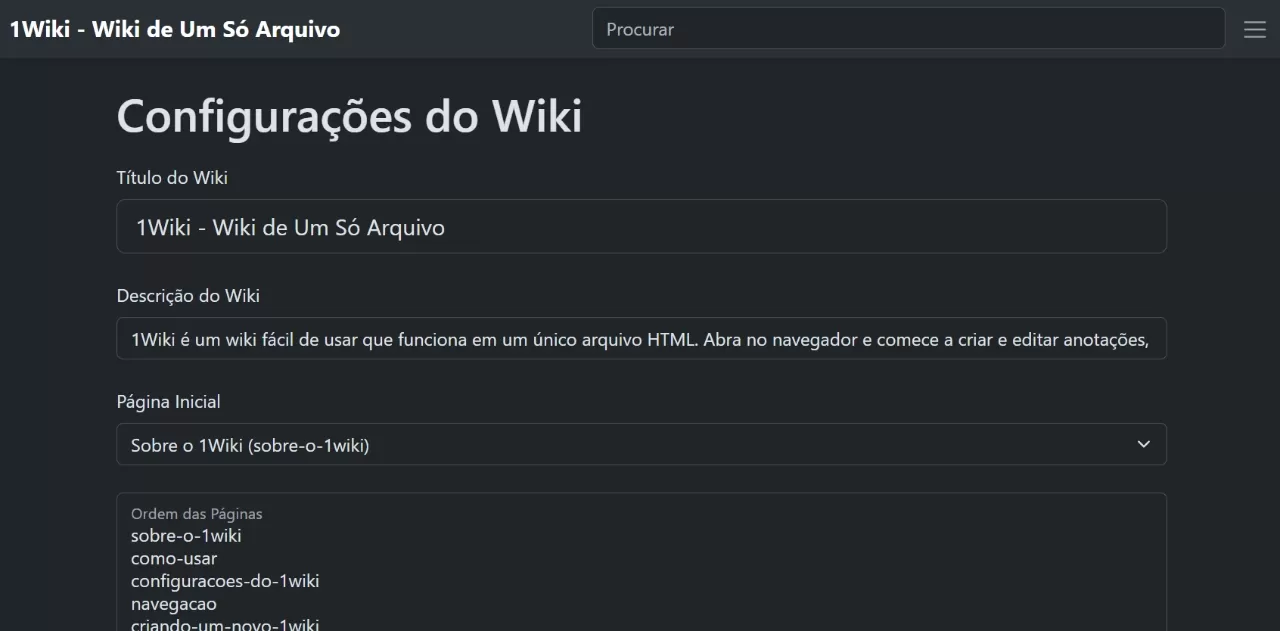Viewport: 1280px width, 631px height.
Task: Click the dropdown chevron of Página Inicial
Action: (1144, 444)
